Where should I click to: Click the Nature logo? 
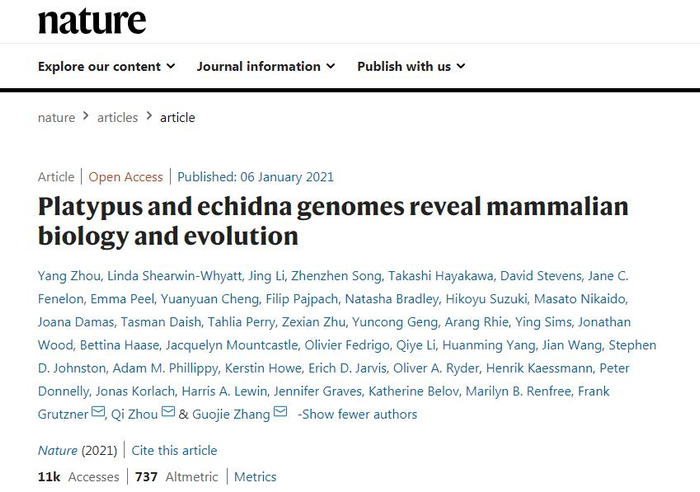point(92,21)
